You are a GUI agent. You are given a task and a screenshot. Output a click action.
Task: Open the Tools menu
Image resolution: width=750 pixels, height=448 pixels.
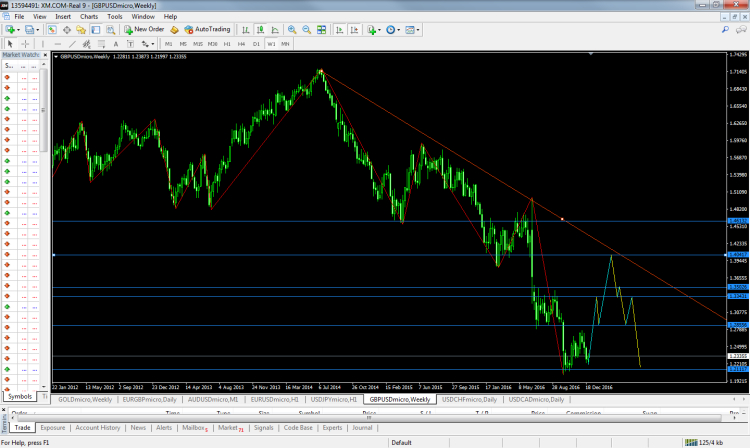115,16
